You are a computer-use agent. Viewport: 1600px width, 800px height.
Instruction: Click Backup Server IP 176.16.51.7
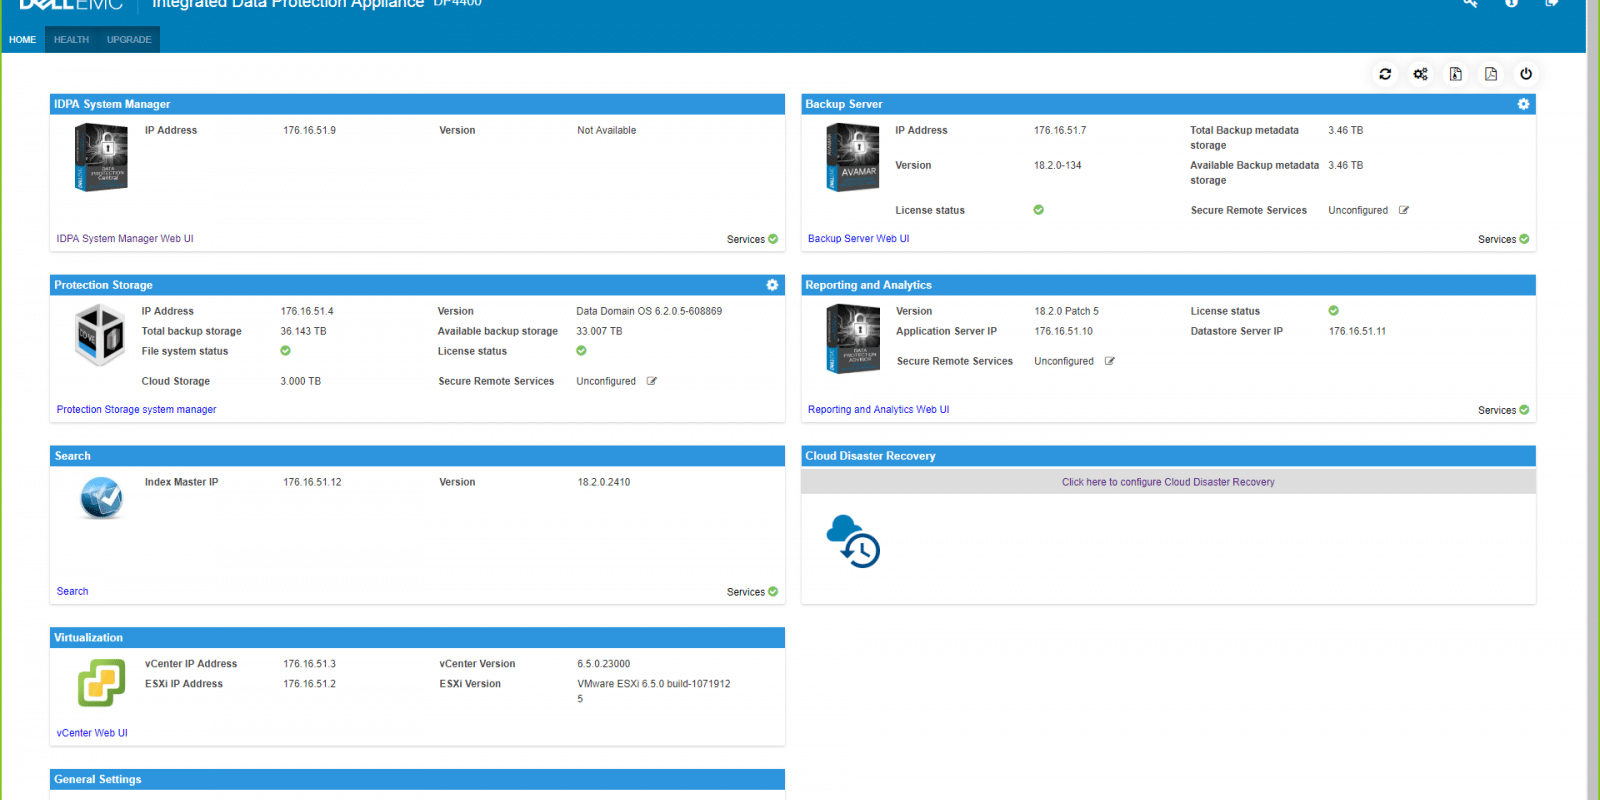click(x=1060, y=131)
